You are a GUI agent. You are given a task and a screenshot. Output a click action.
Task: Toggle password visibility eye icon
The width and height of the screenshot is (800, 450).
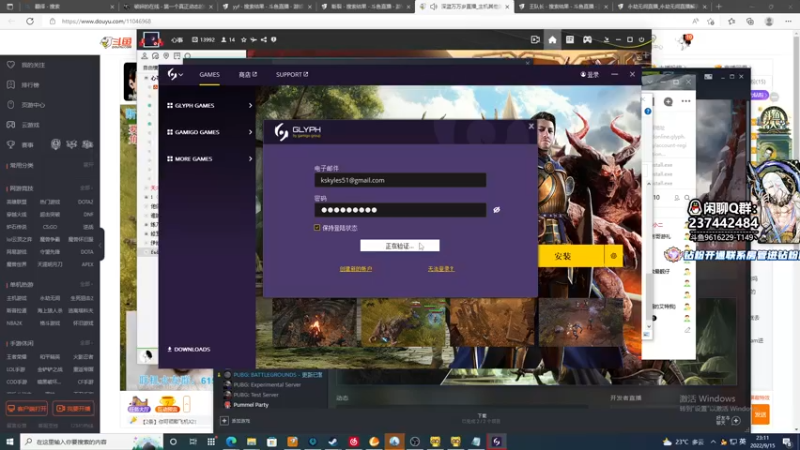pyautogui.click(x=496, y=210)
